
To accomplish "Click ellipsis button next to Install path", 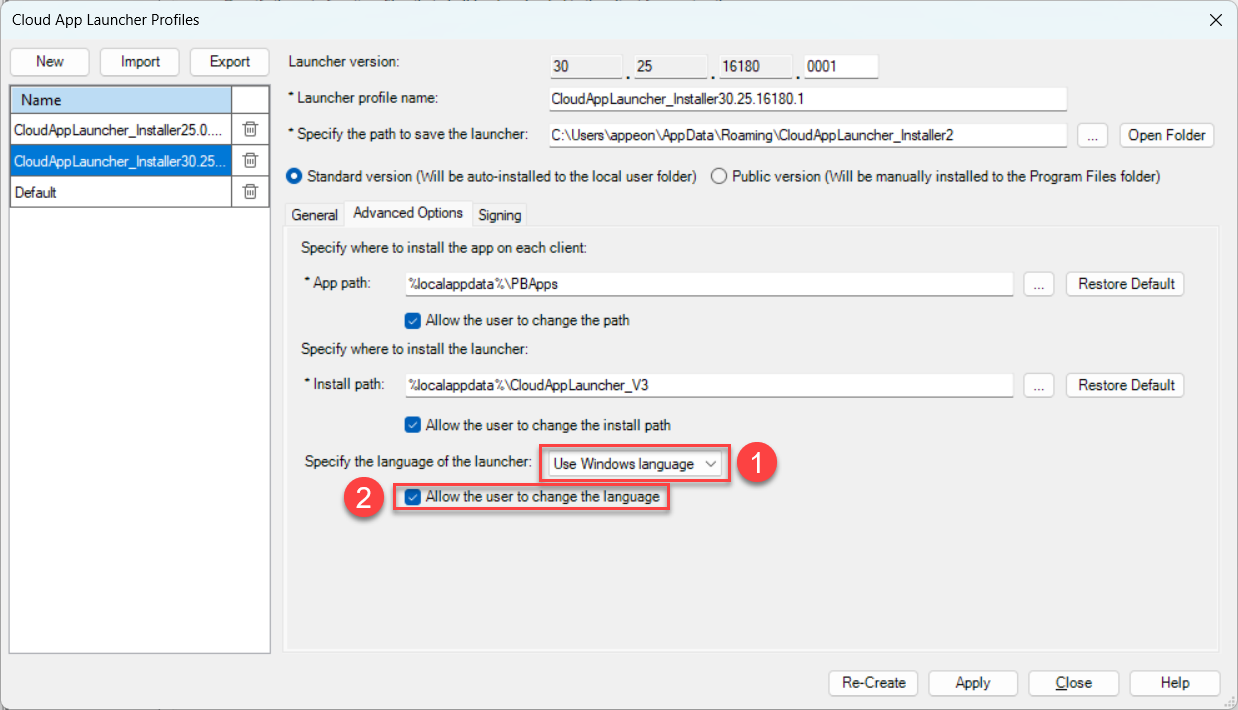I will pos(1039,385).
